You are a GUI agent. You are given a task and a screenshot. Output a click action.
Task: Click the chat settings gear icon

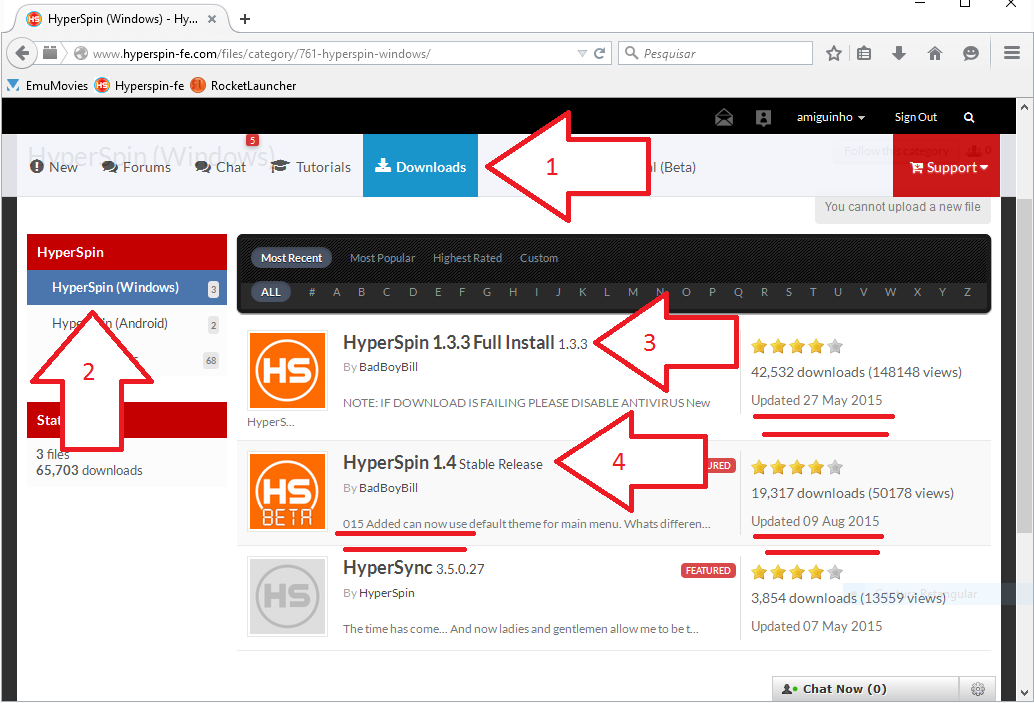[x=978, y=689]
